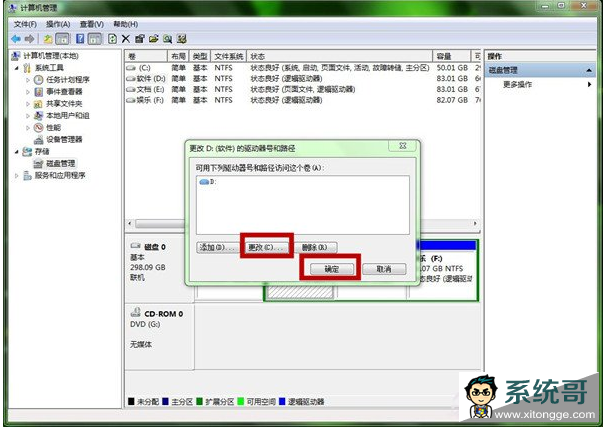
Task: Open the 操作(A) menu
Action: pos(58,24)
